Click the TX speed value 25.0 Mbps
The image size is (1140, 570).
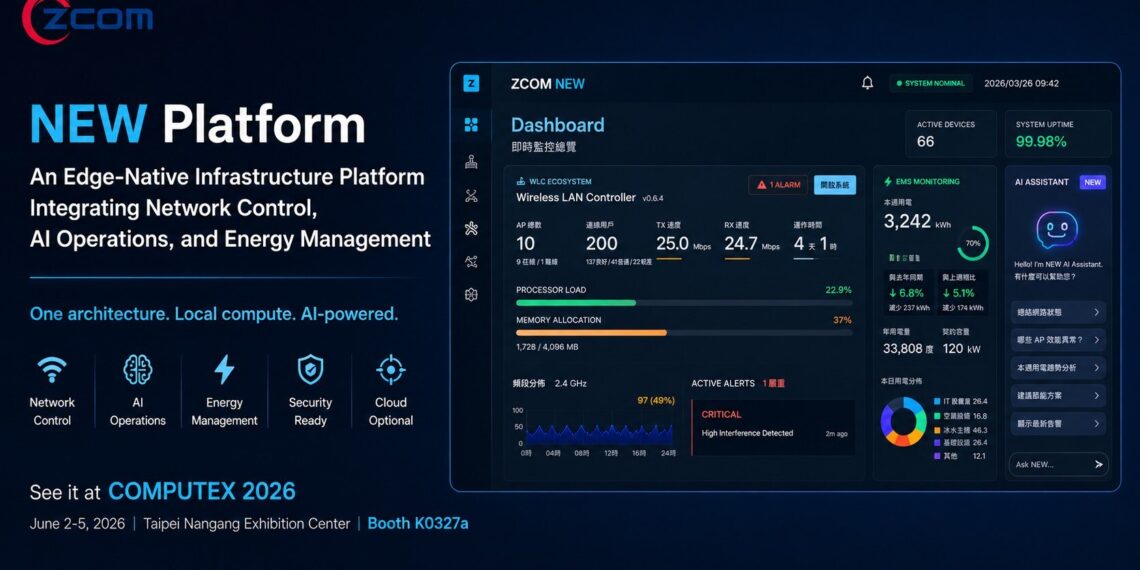coord(683,244)
